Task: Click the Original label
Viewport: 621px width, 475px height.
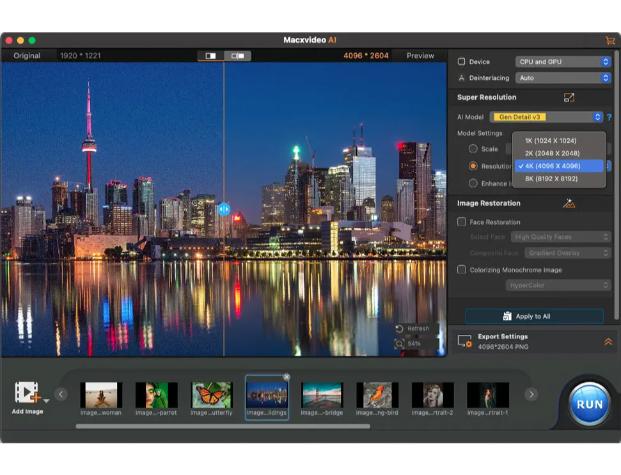Action: (27, 56)
